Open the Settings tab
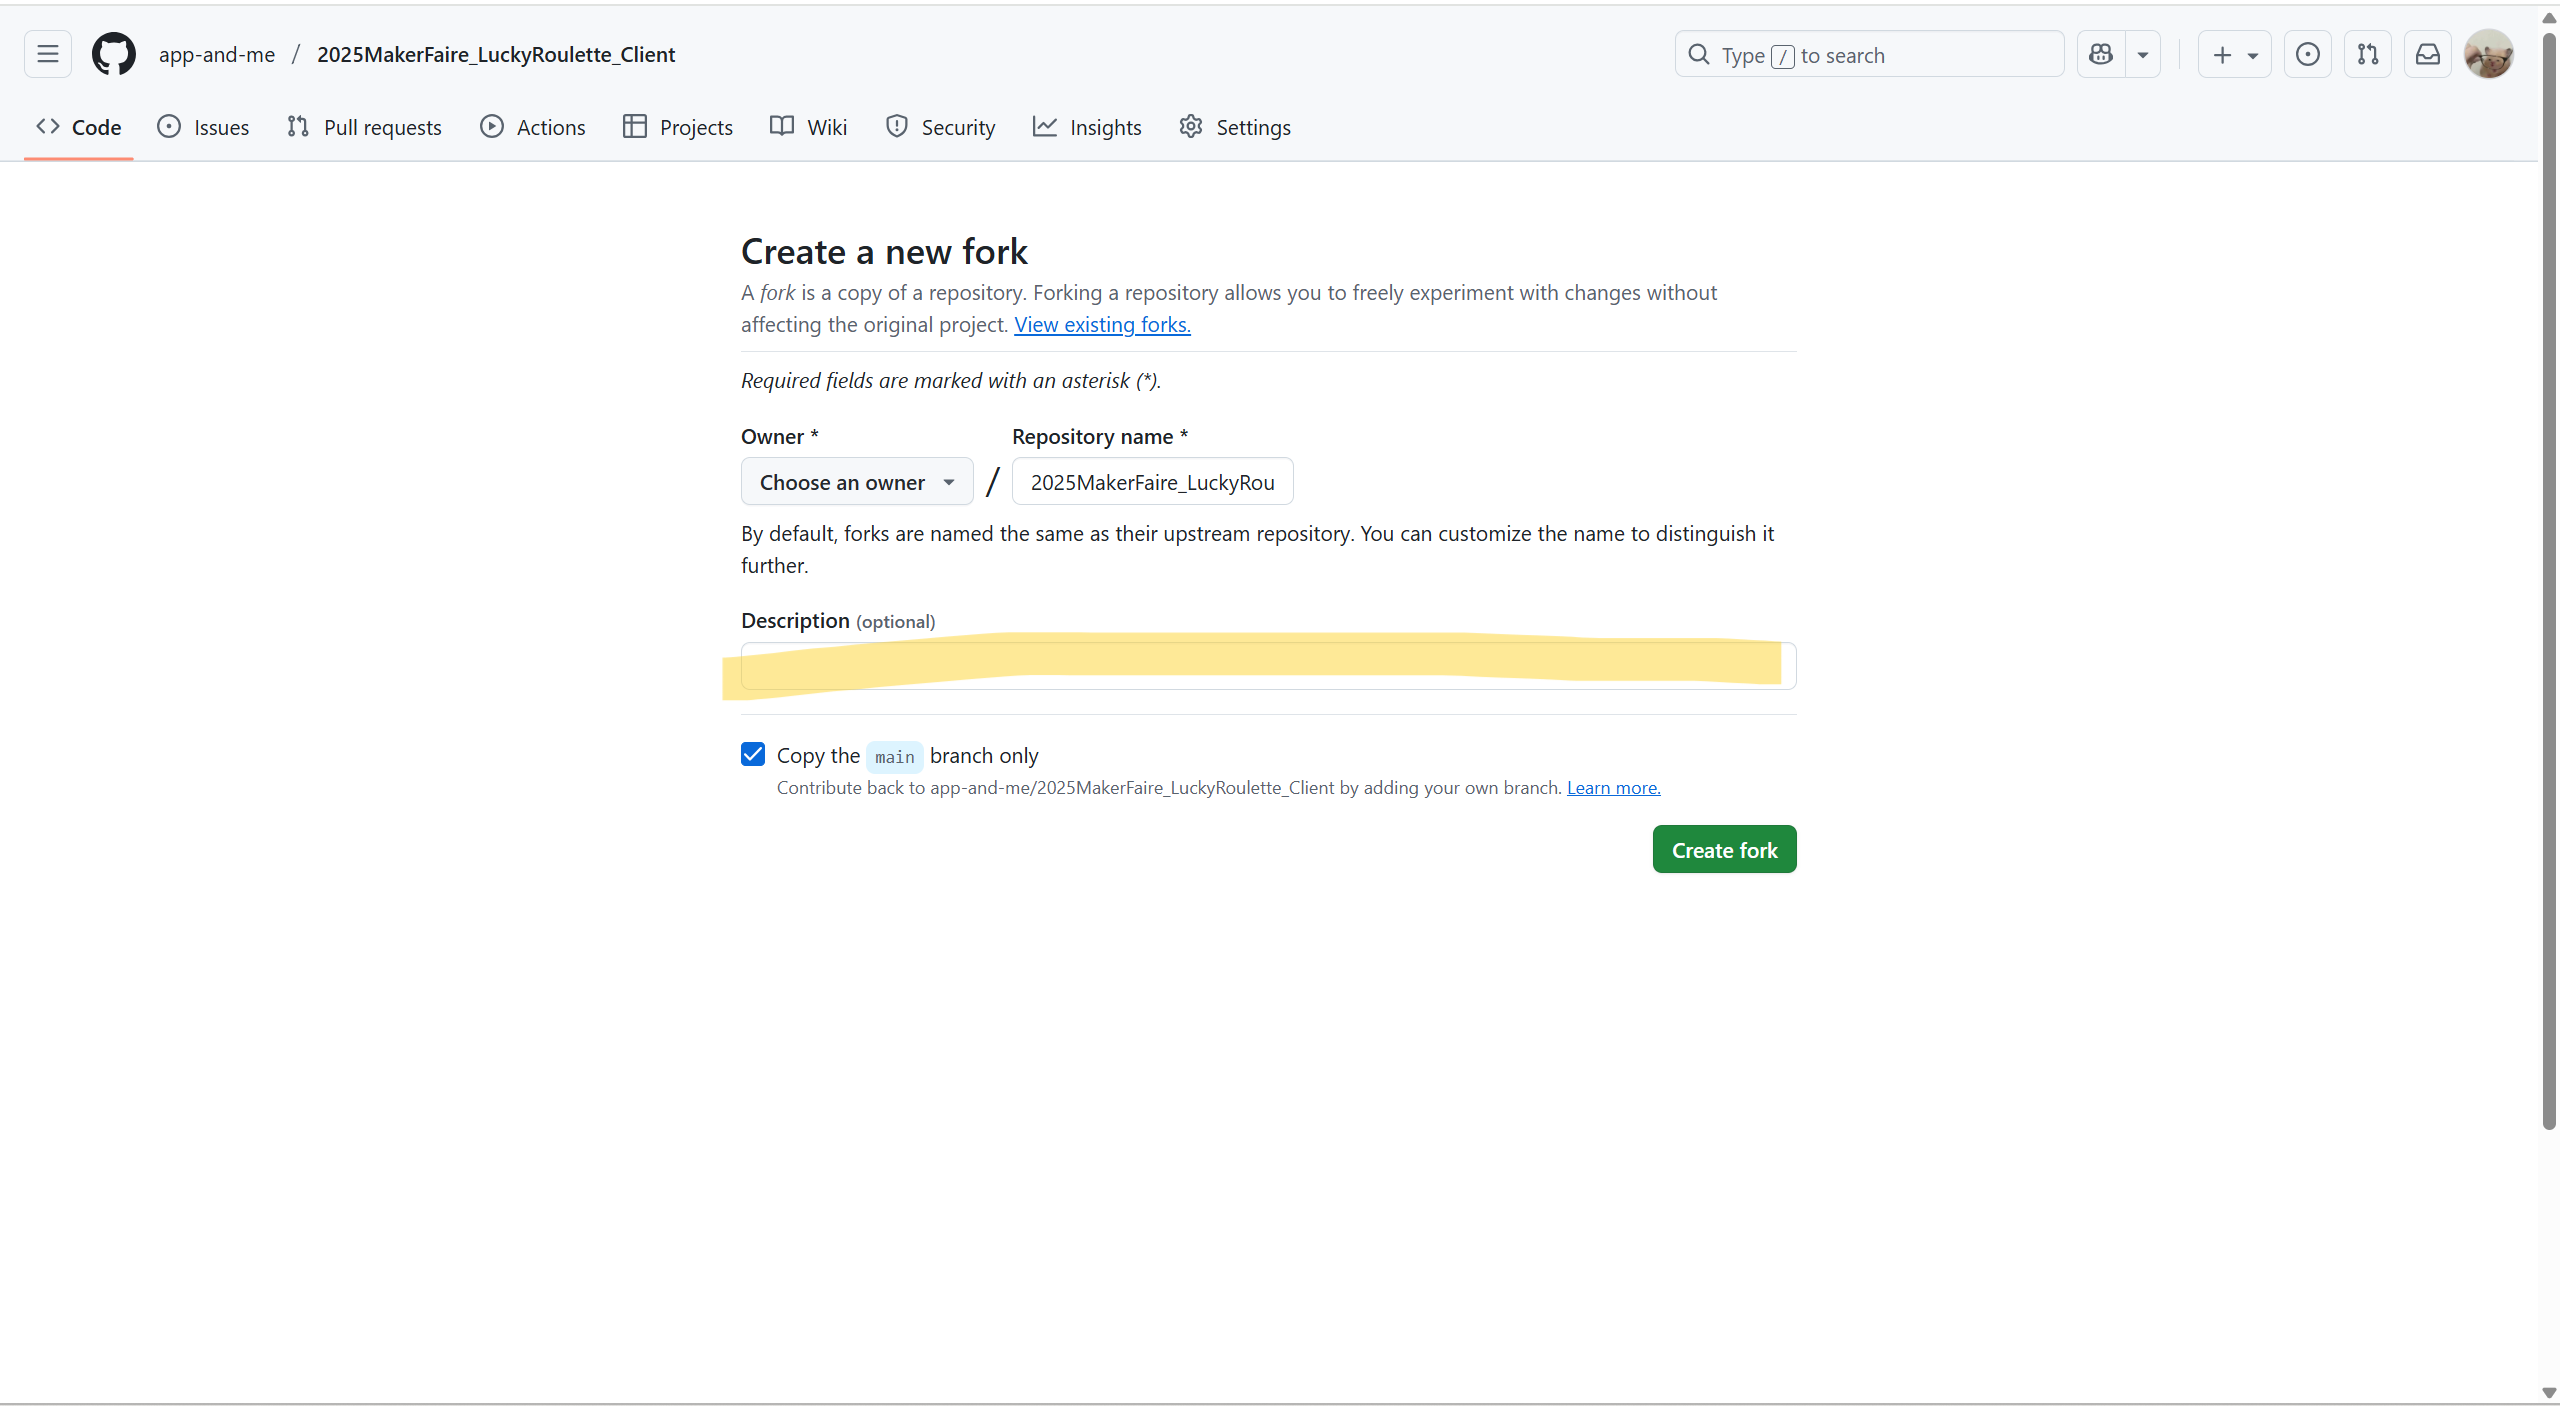 1235,127
